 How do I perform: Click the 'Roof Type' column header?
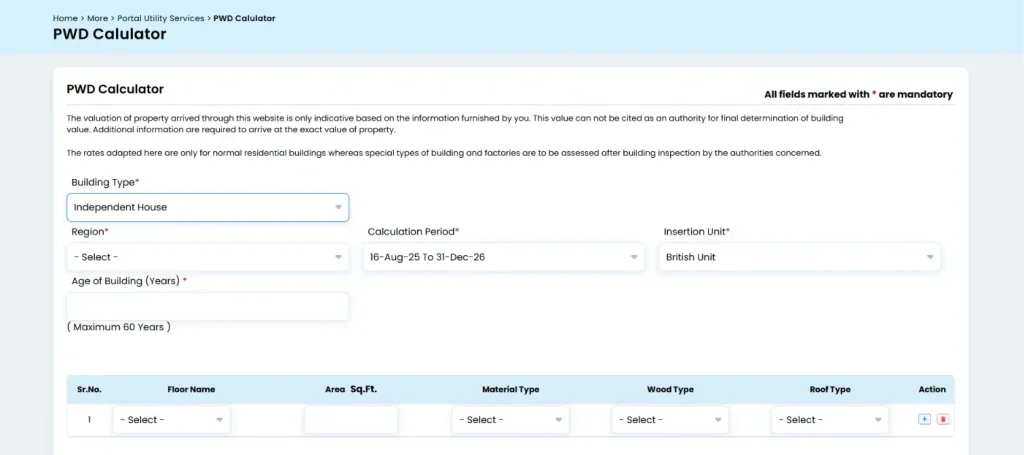830,389
